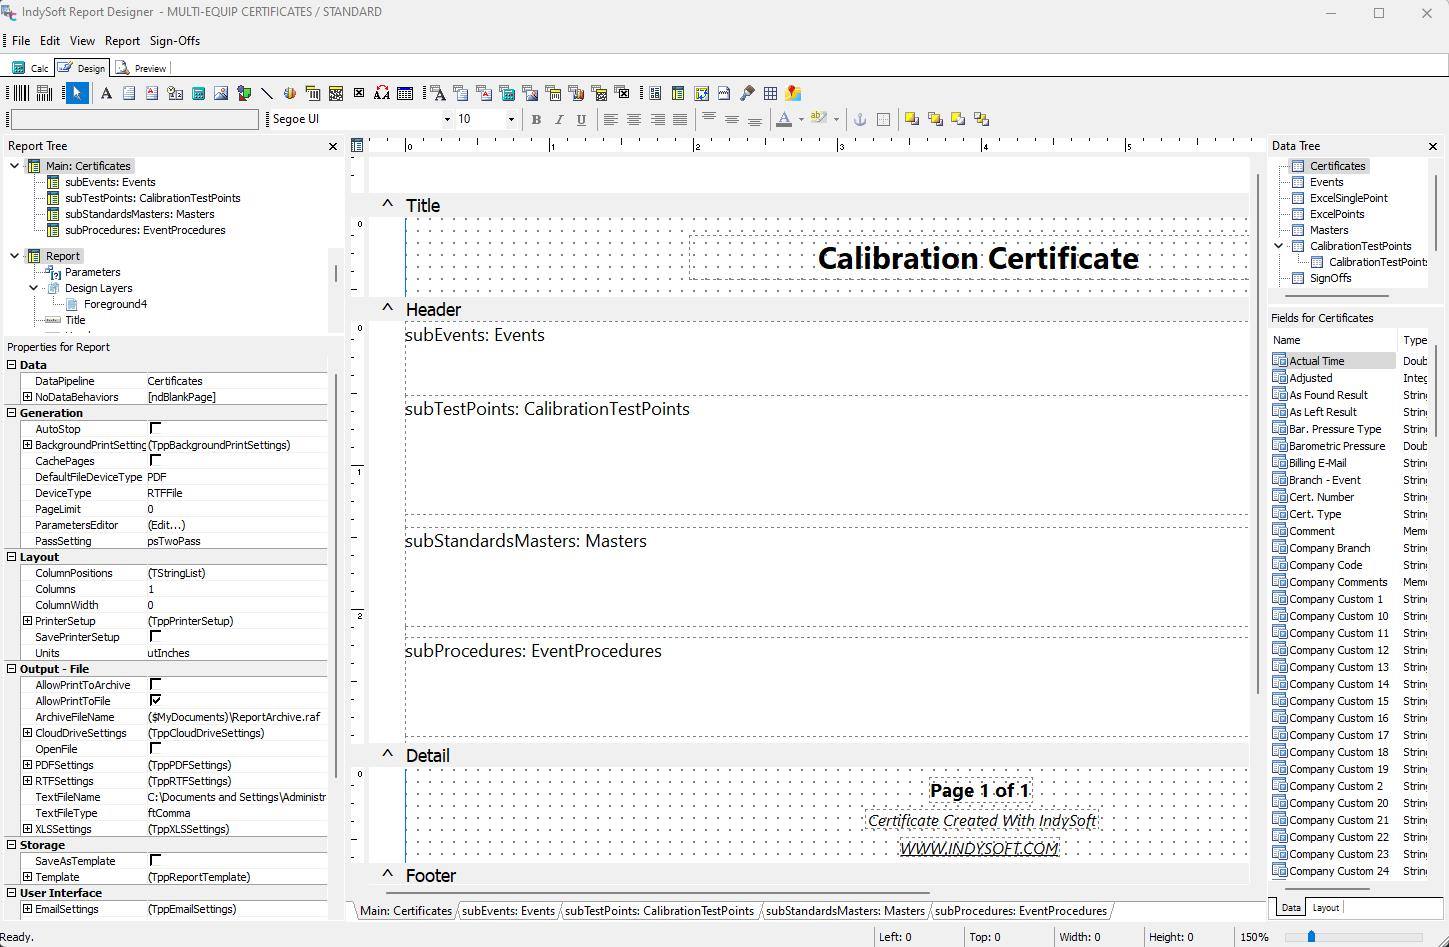The image size is (1449, 947).
Task: Toggle the AutoStop checkbox
Action: click(x=155, y=429)
